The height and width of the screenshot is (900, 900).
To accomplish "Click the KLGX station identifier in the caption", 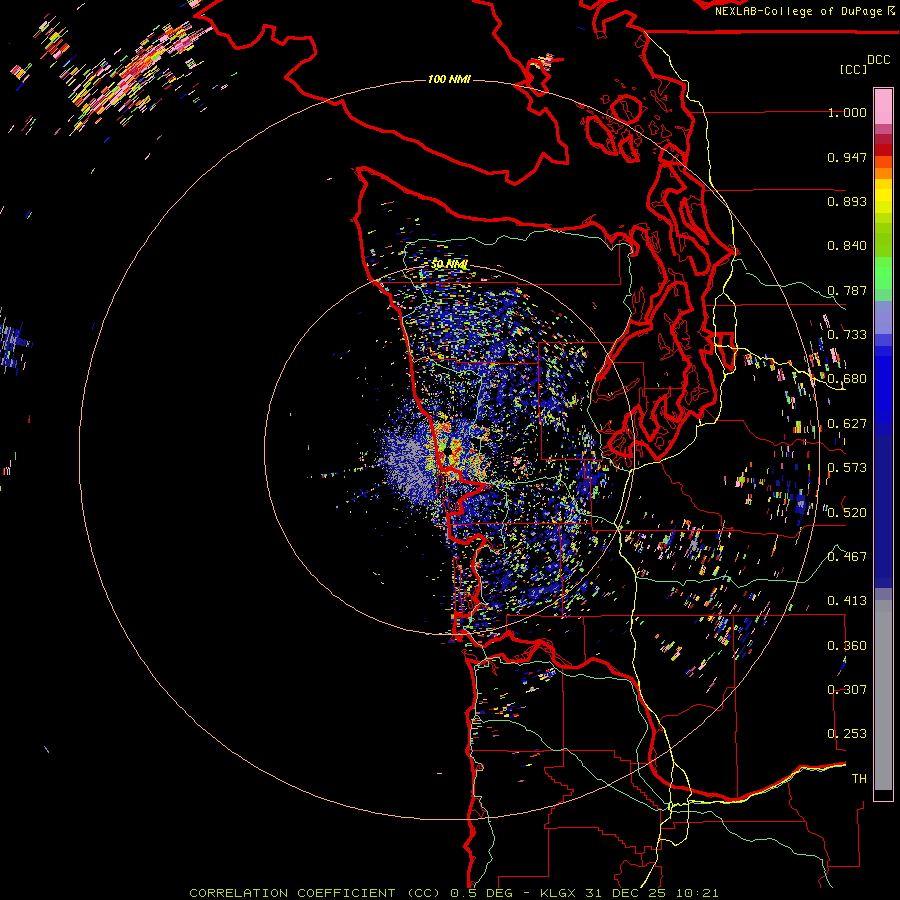I will [560, 893].
